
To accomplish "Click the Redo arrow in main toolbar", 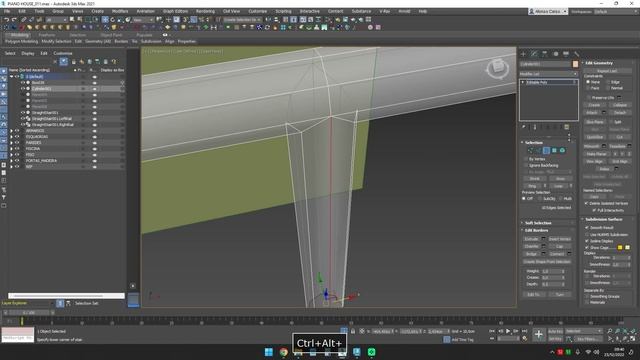I will [14, 20].
